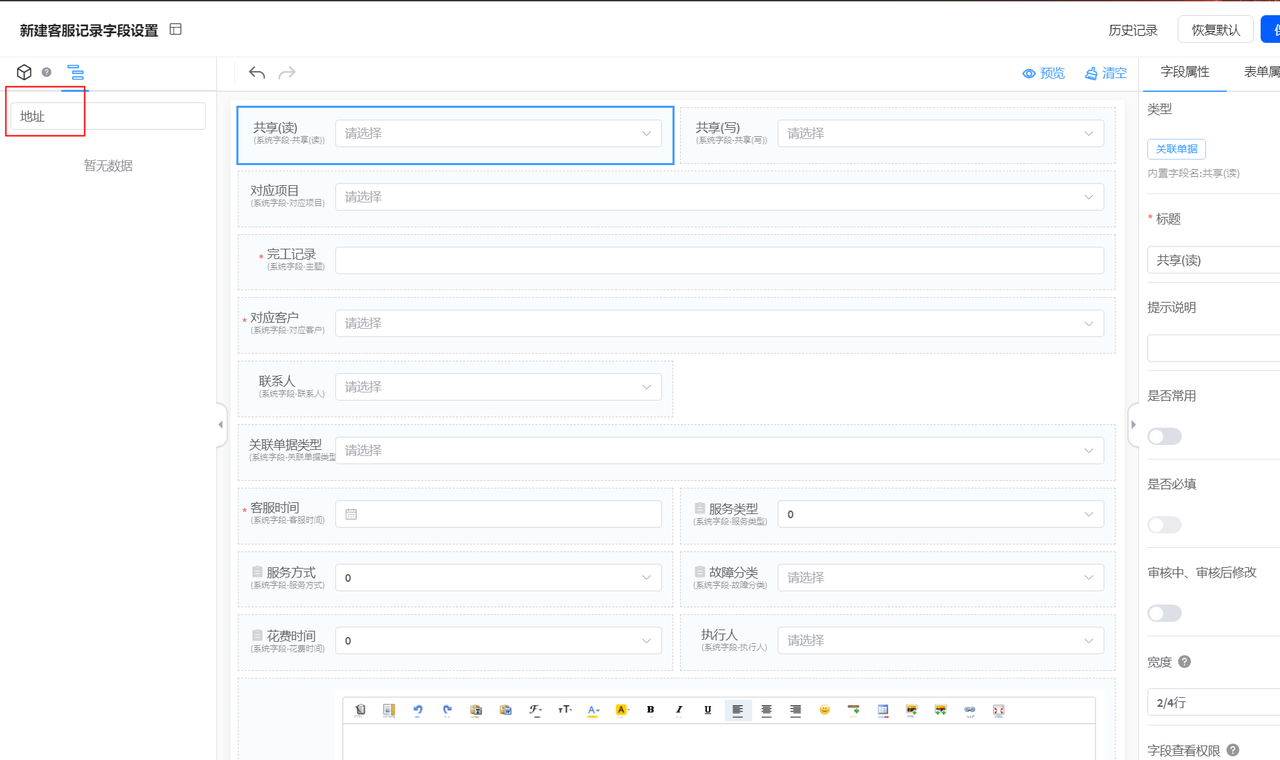1280x760 pixels.
Task: Open the 对应项目 dropdown
Action: click(719, 197)
